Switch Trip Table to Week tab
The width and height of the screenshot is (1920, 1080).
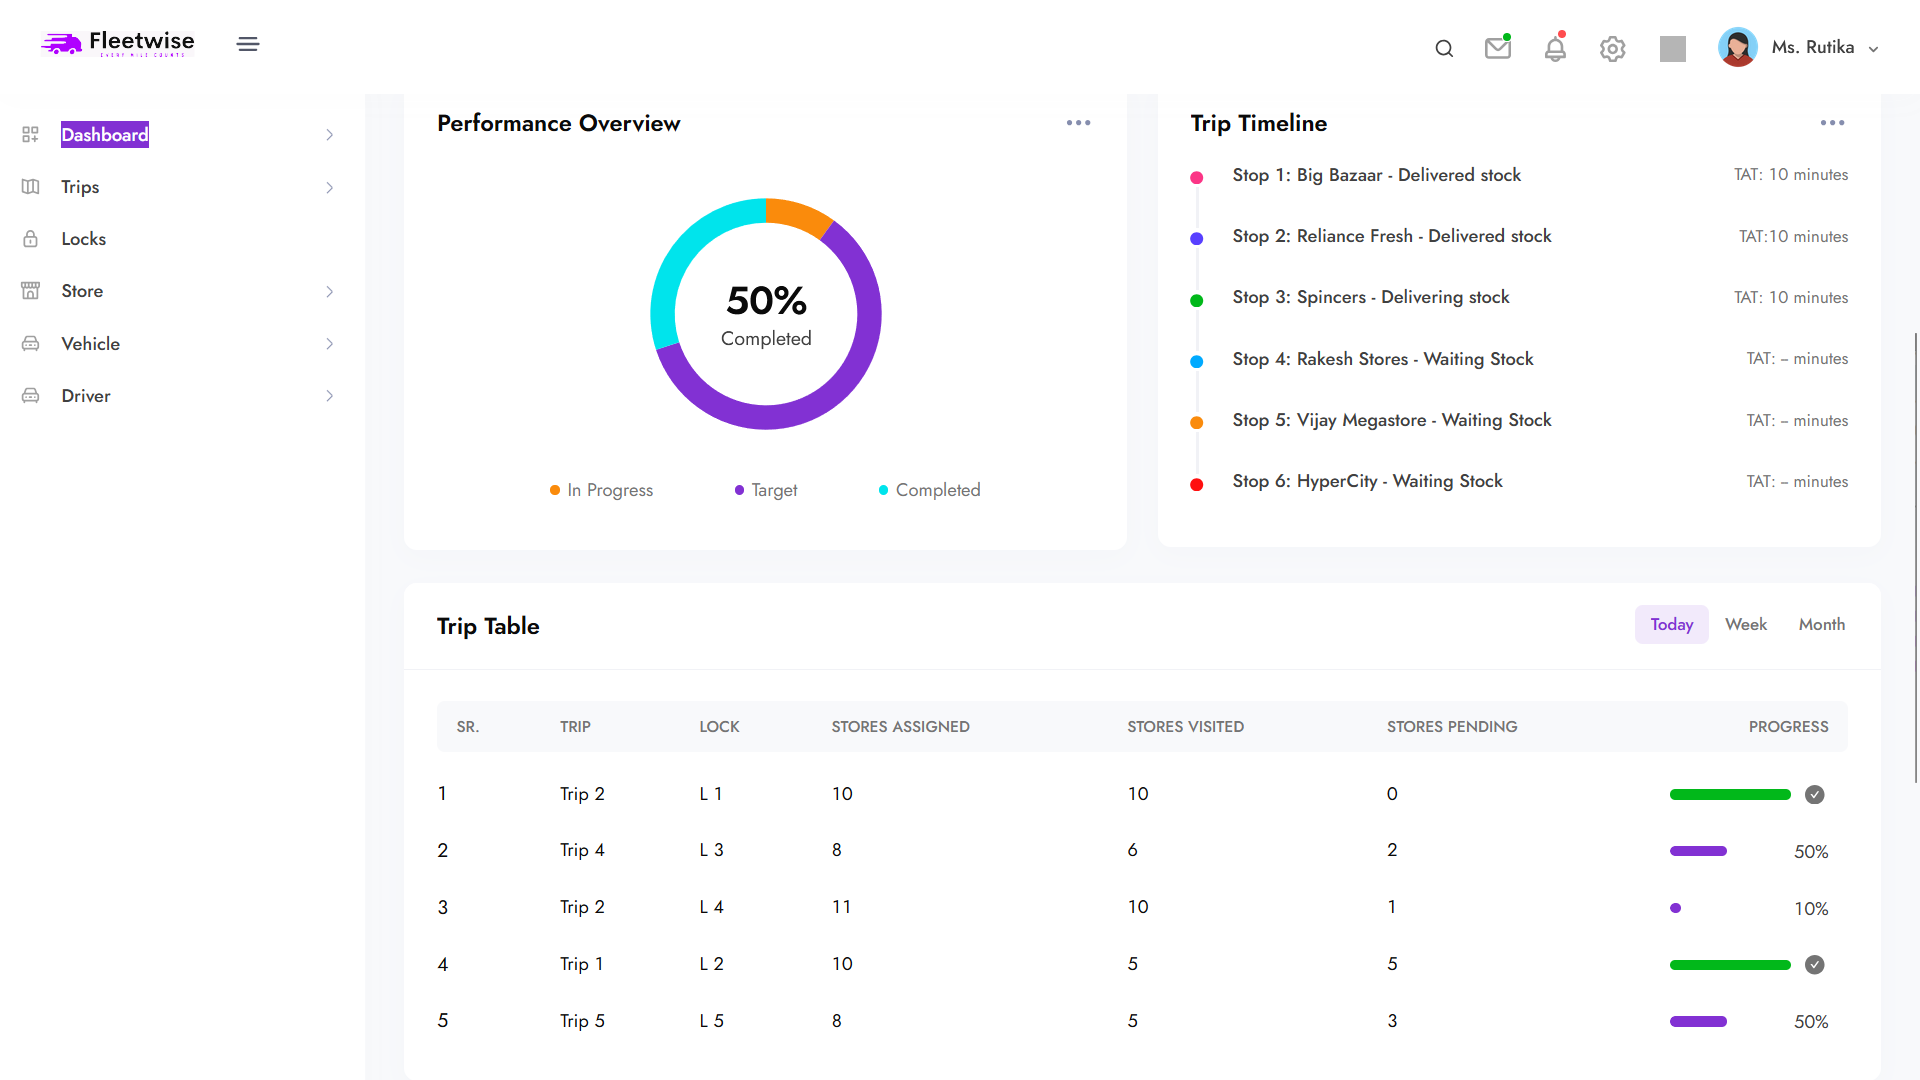pyautogui.click(x=1746, y=624)
